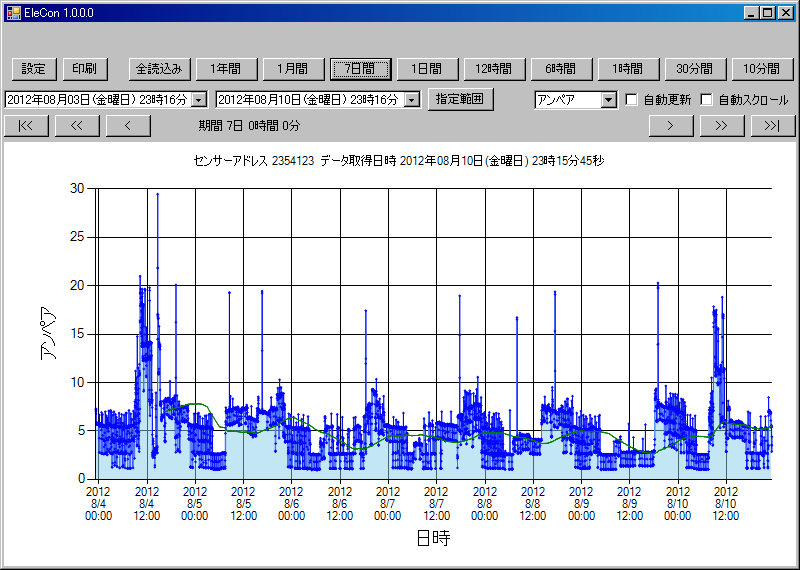Click the start date text field

click(x=98, y=100)
